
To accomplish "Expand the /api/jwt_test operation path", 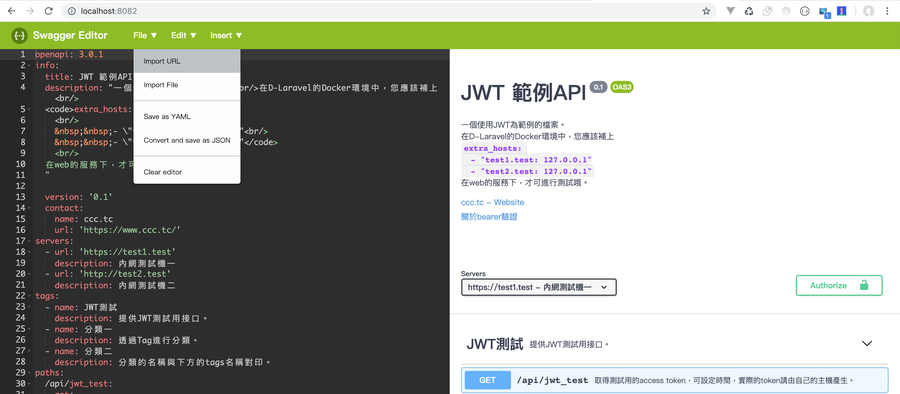I will pos(552,380).
